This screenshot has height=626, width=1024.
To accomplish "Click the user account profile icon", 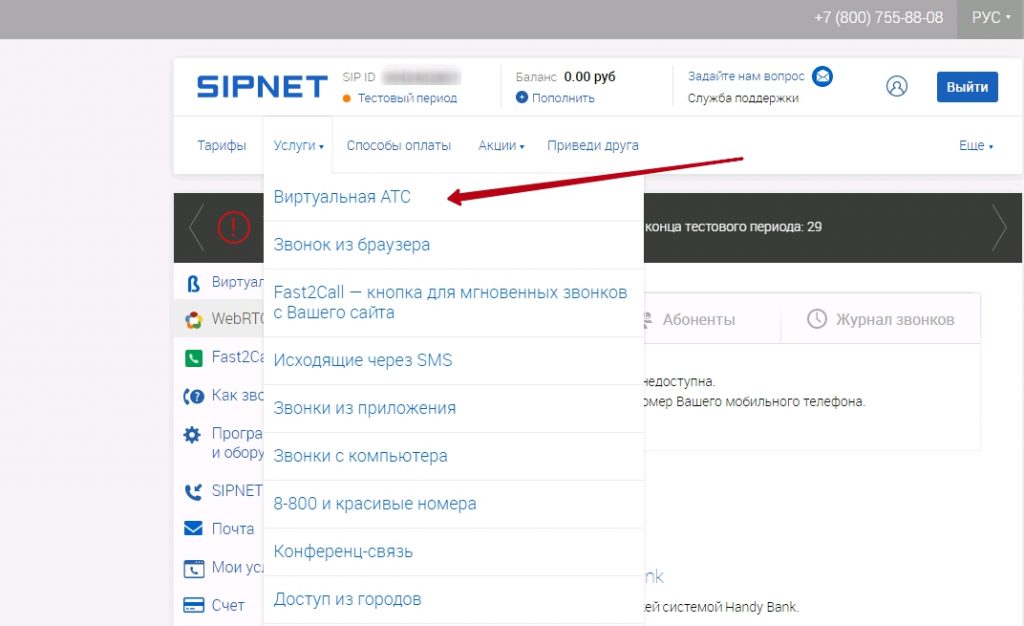I will 897,87.
